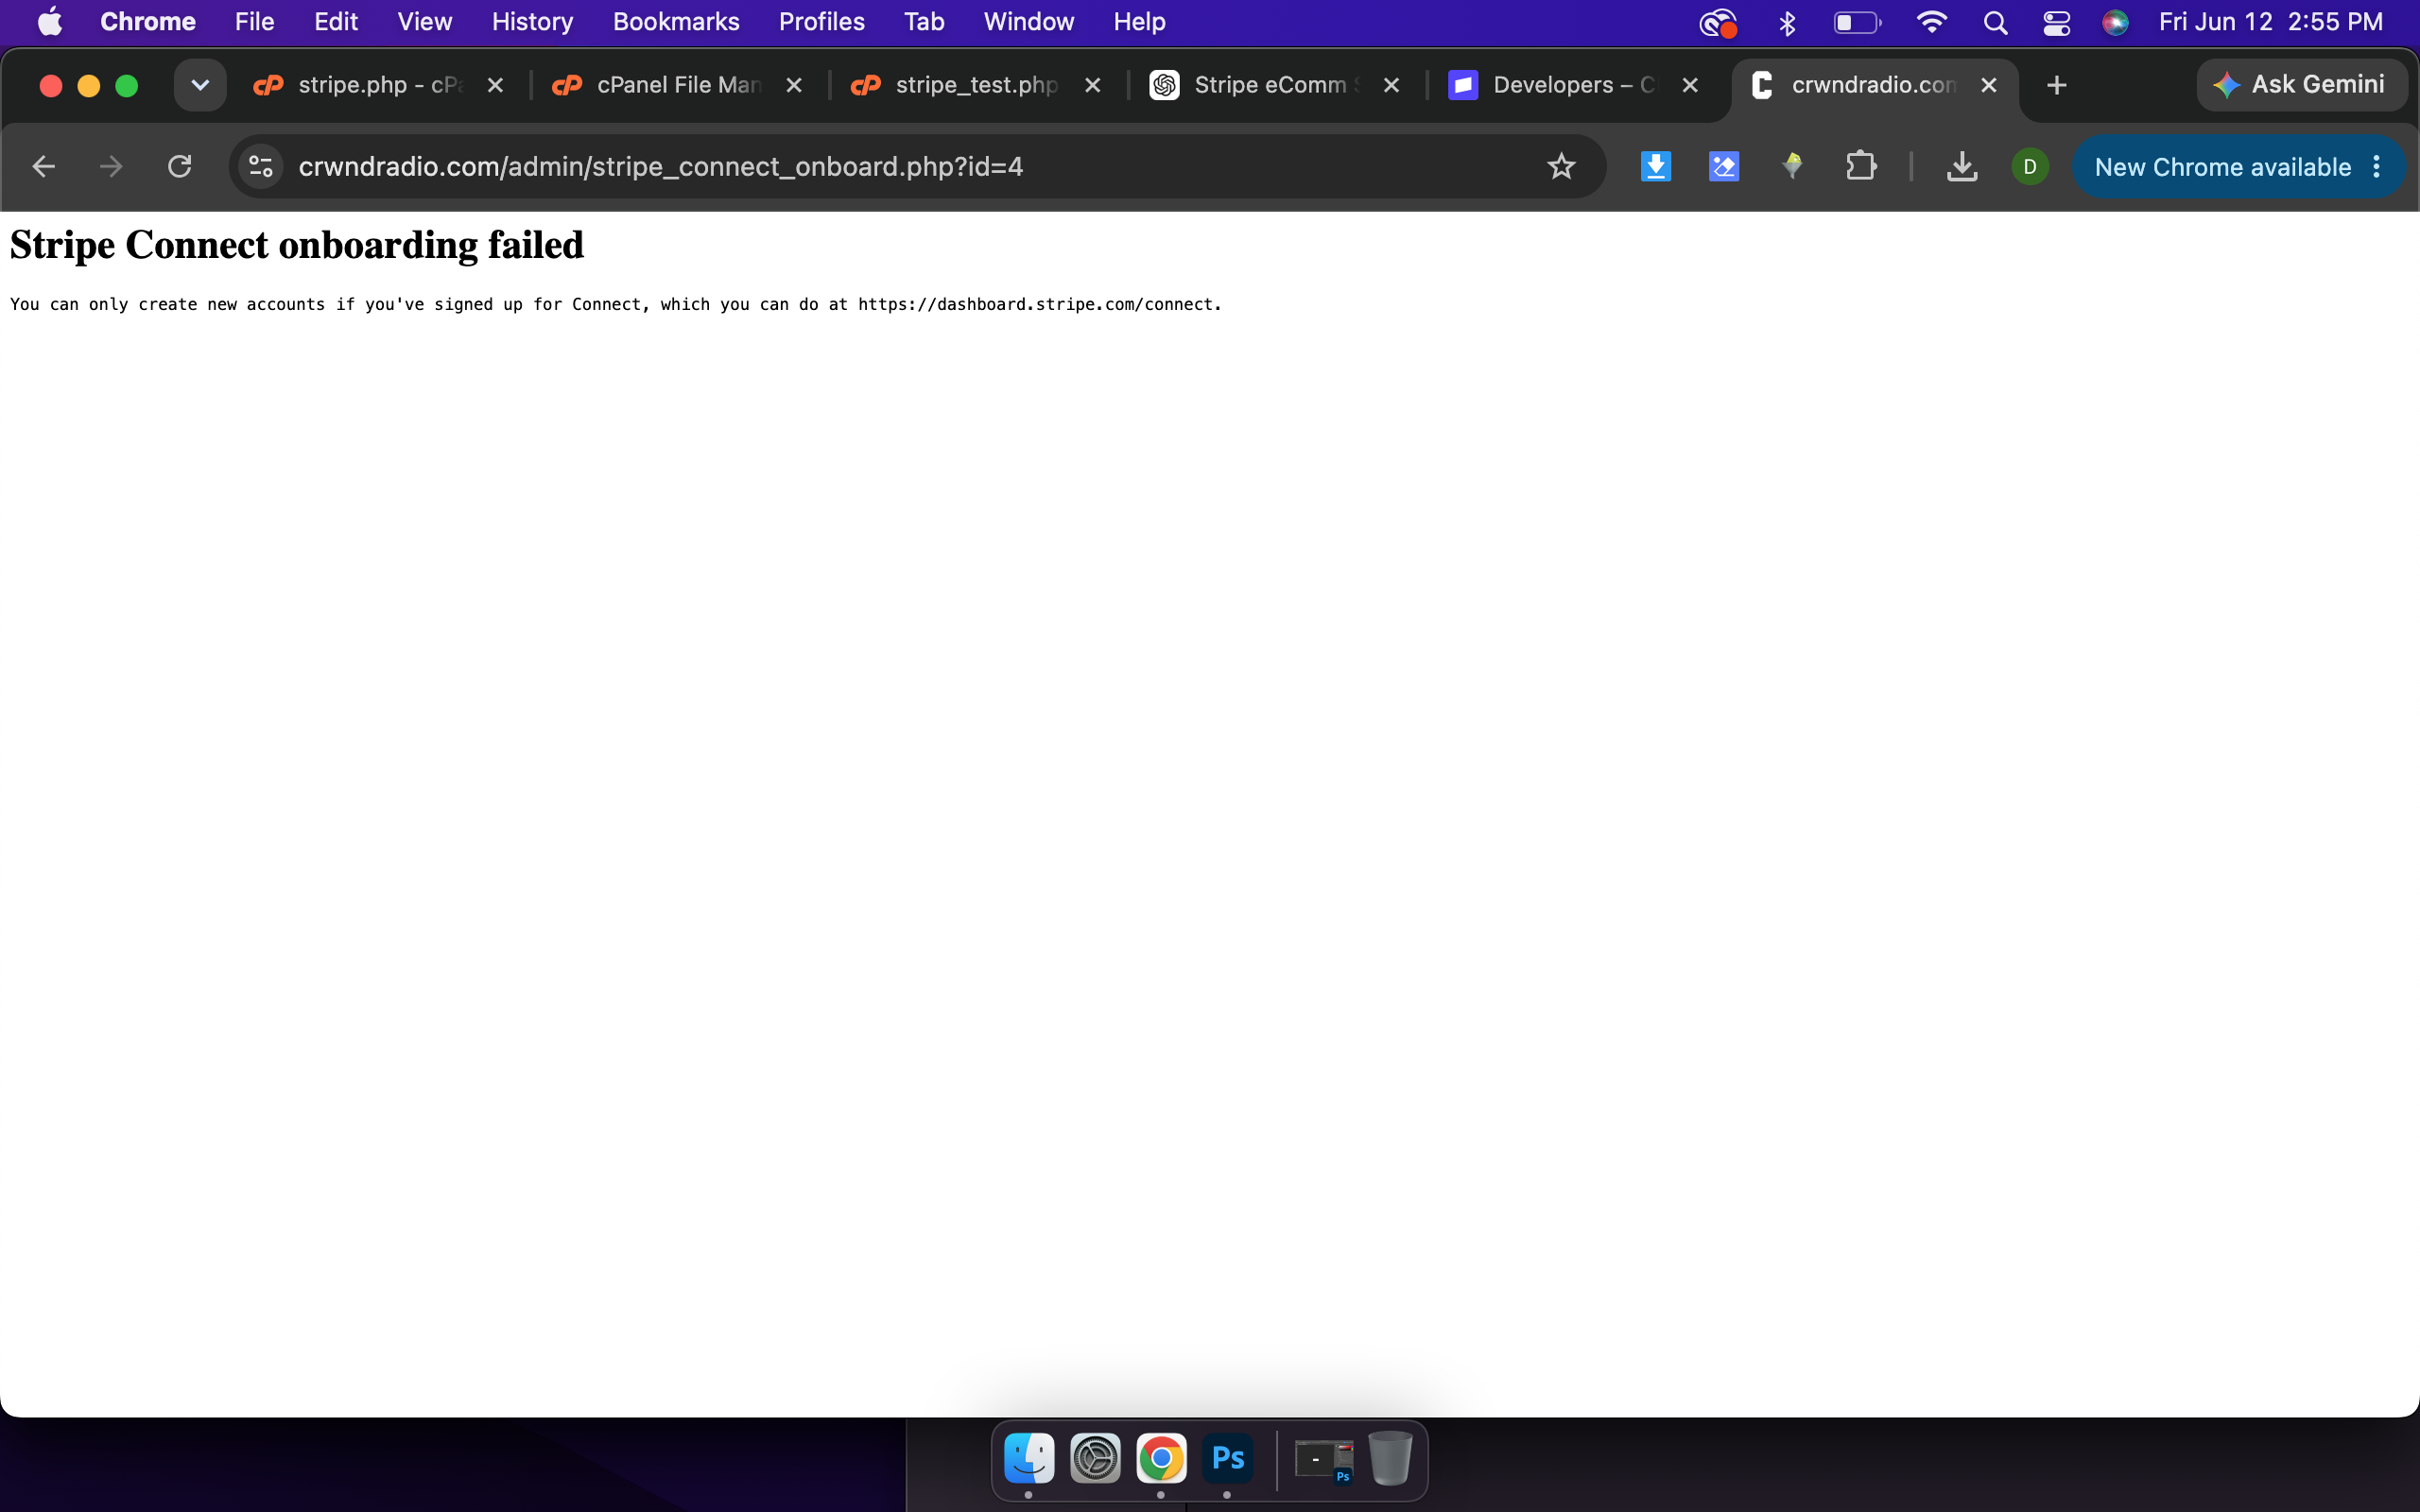Open the minimized window in Dock
The height and width of the screenshot is (1512, 2420).
pyautogui.click(x=1324, y=1460)
